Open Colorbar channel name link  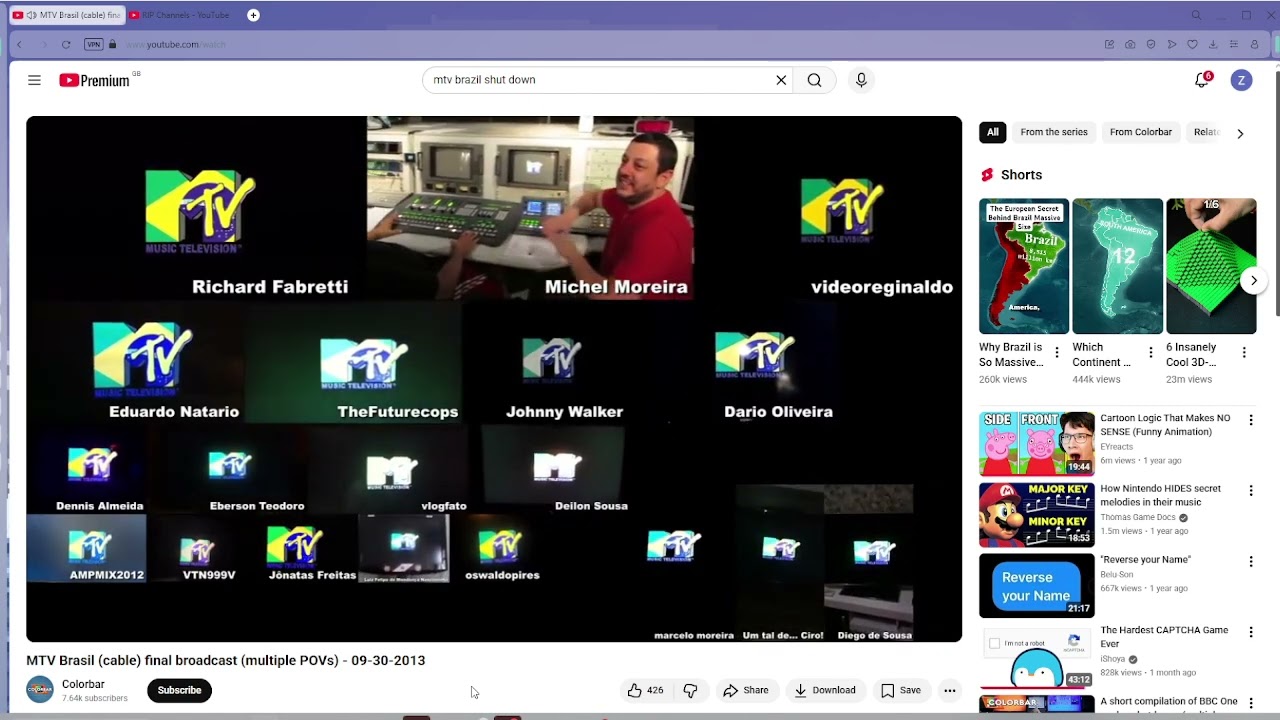point(83,684)
